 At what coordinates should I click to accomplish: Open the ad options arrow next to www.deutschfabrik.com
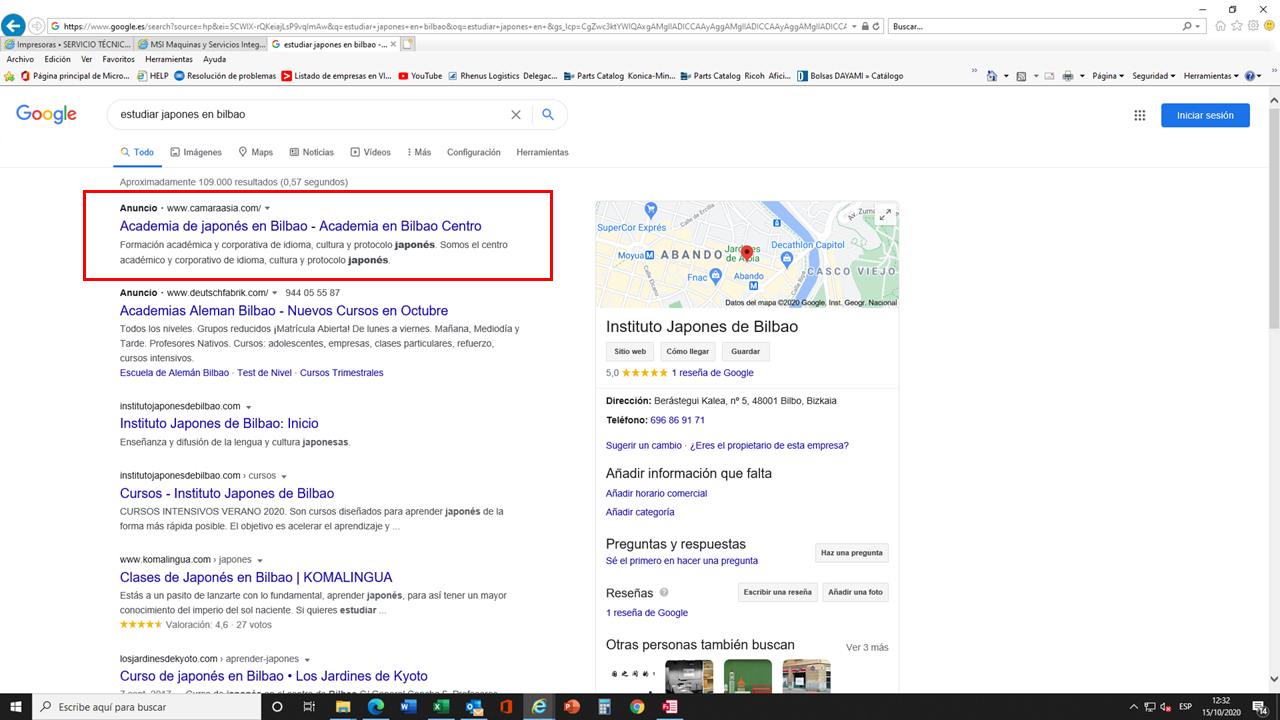[x=274, y=293]
